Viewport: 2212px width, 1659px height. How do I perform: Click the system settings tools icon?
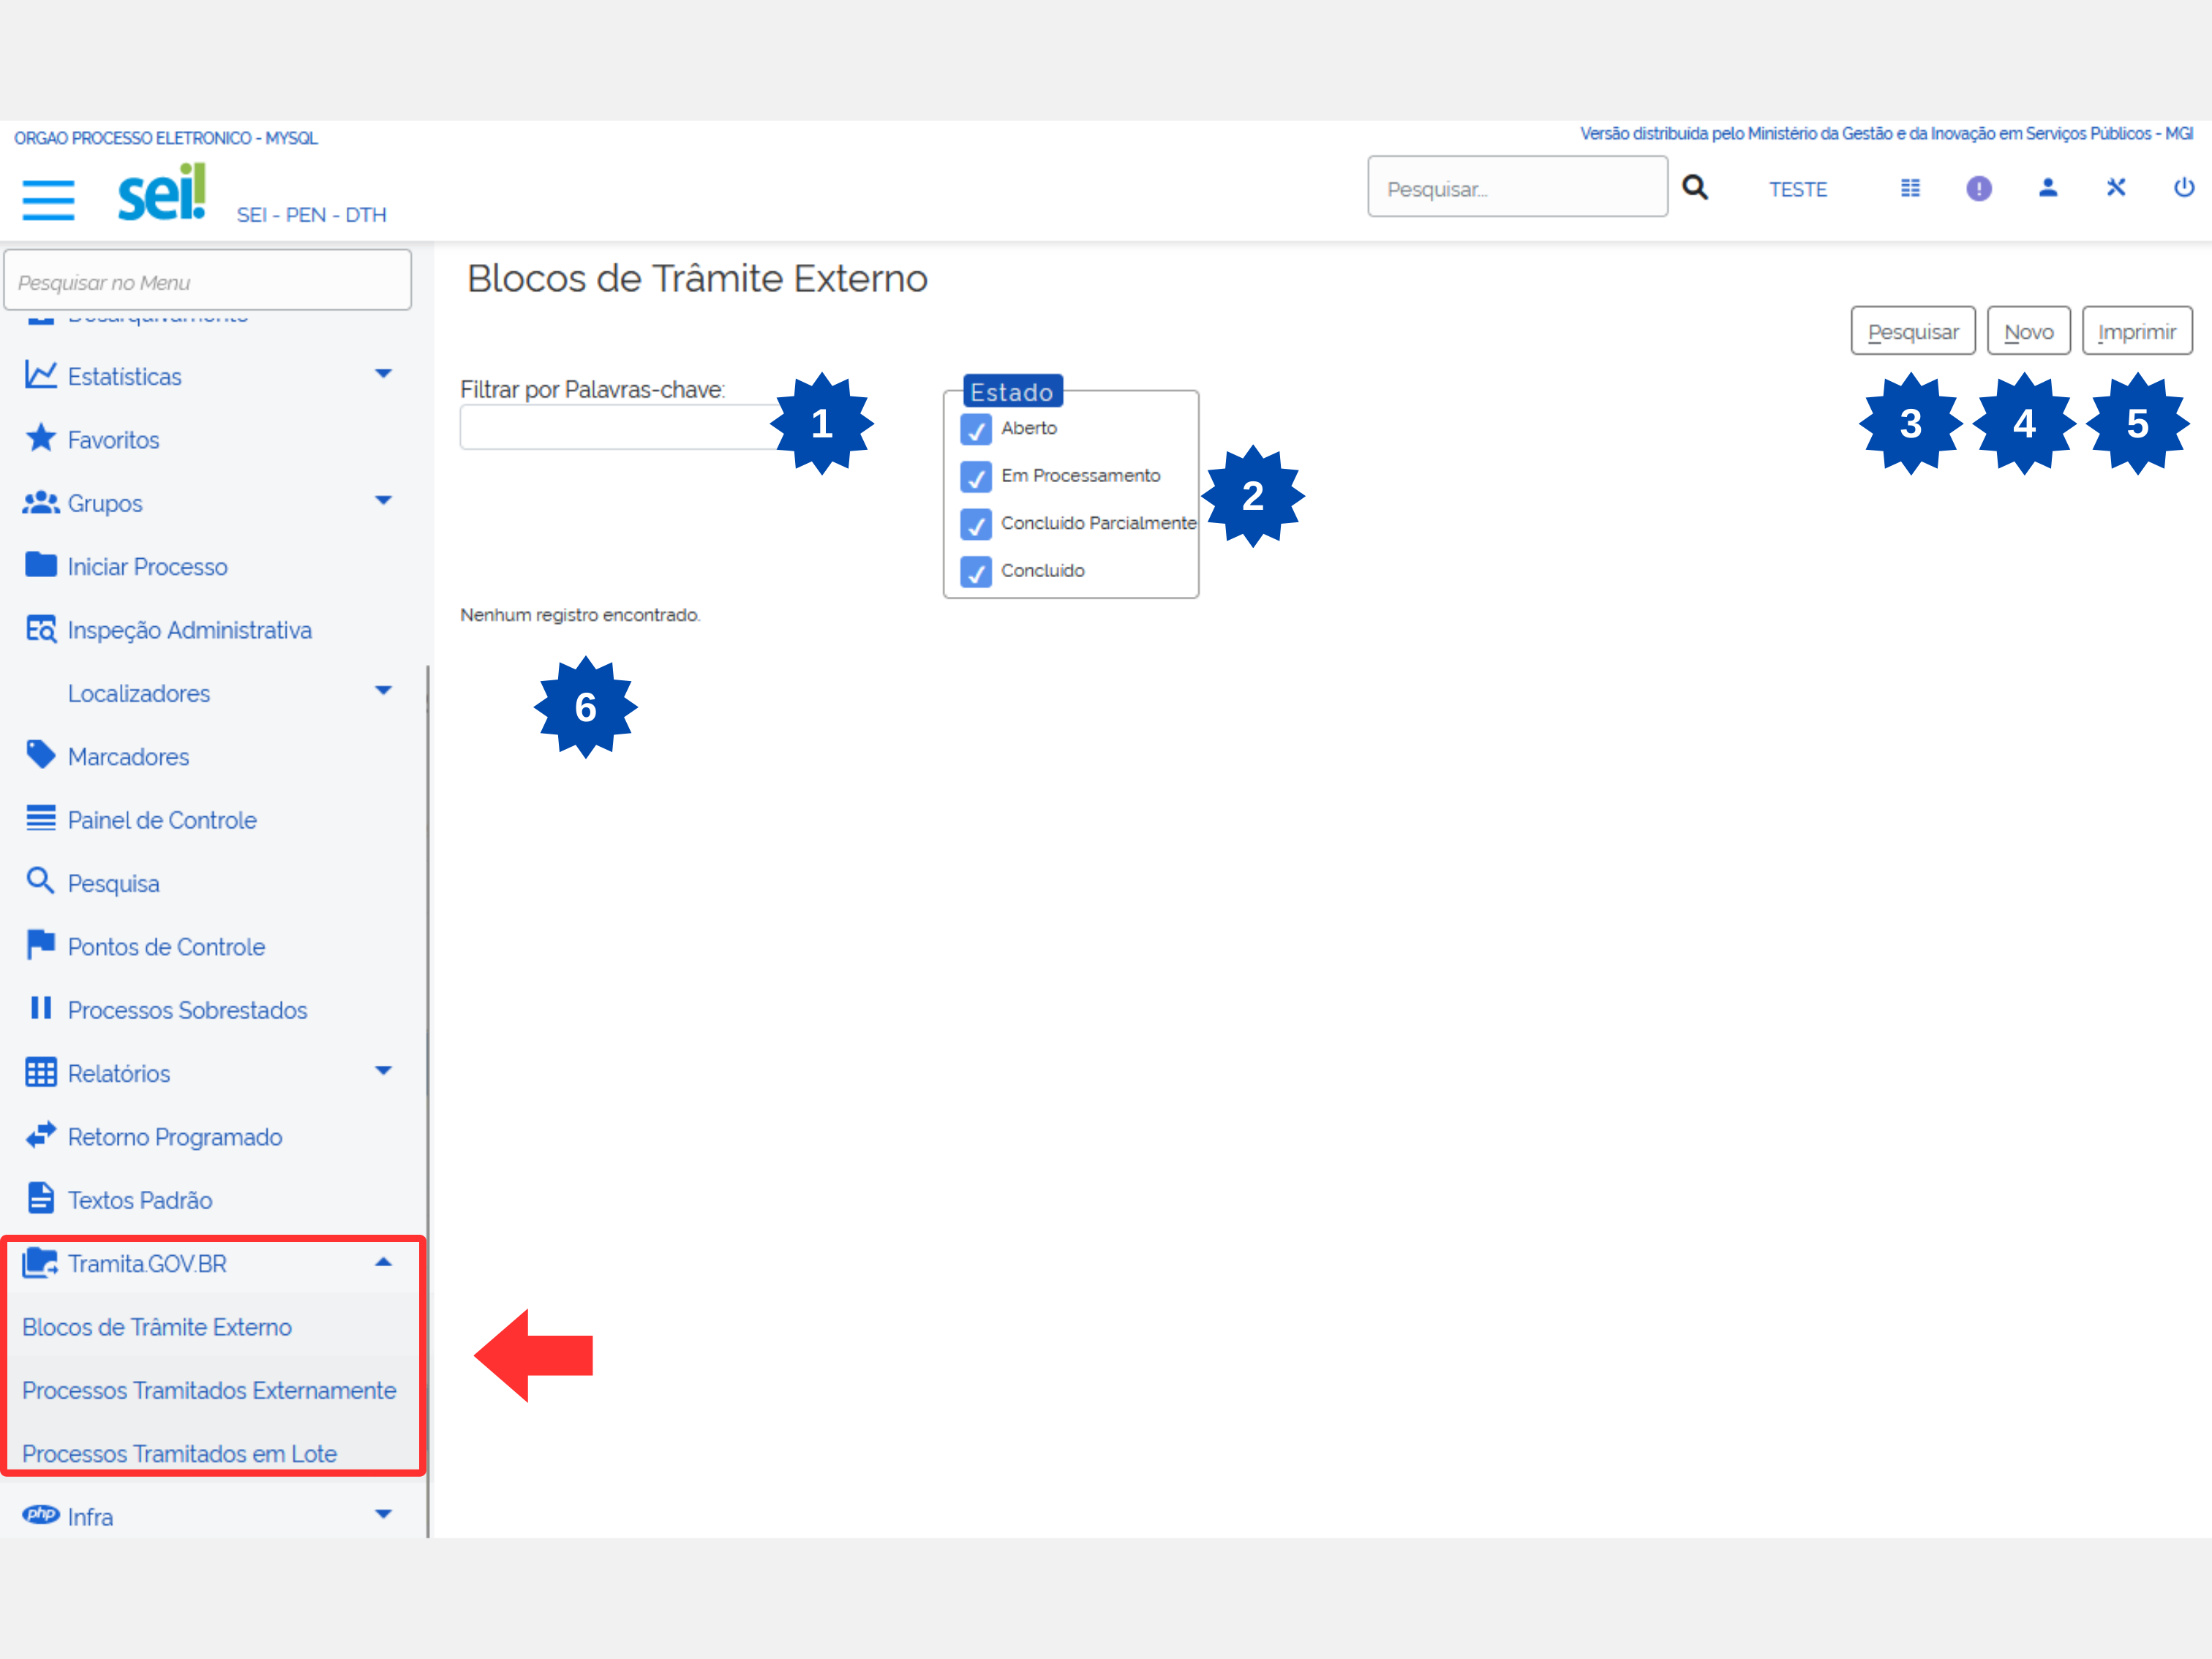(x=2115, y=188)
